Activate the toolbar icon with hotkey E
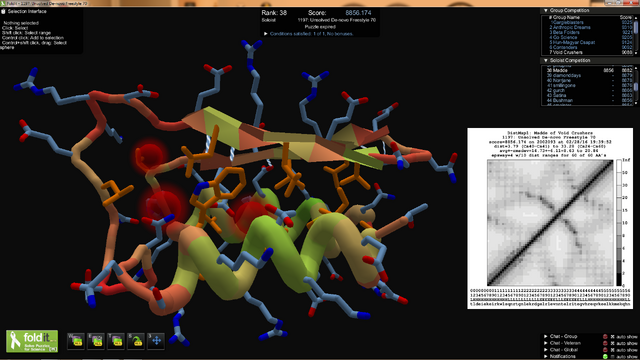Screen dimensions: 640x360 coord(96,341)
